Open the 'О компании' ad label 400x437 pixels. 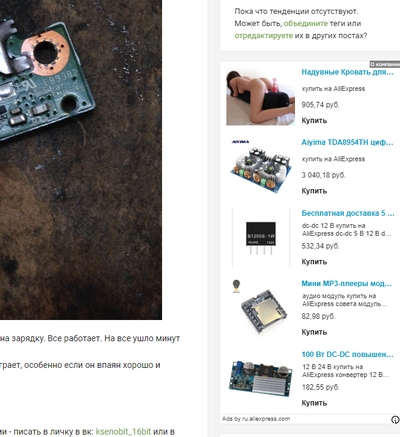(385, 64)
